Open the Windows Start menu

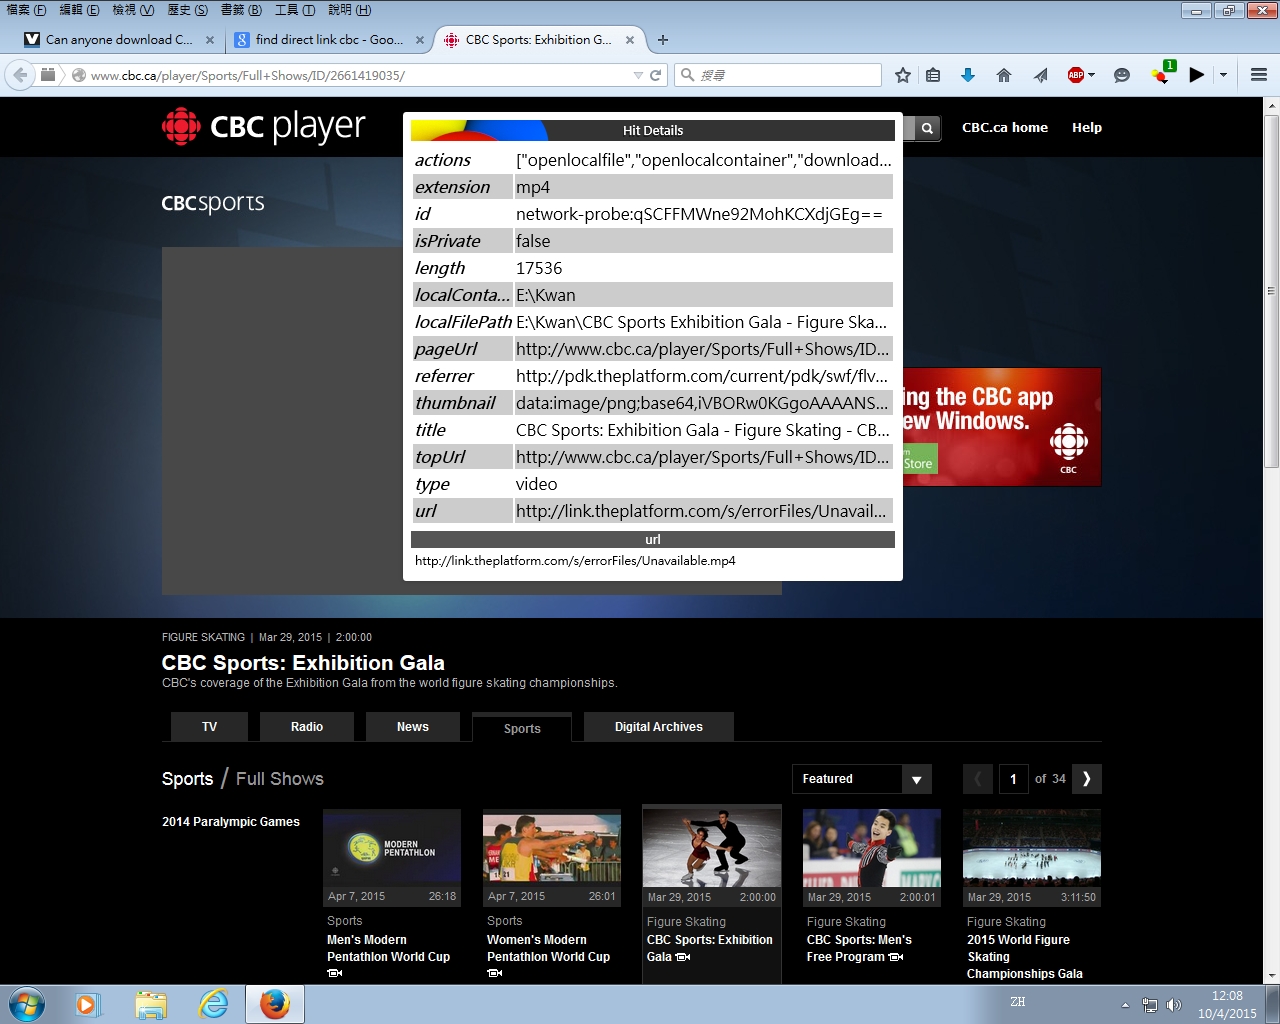[x=28, y=1004]
